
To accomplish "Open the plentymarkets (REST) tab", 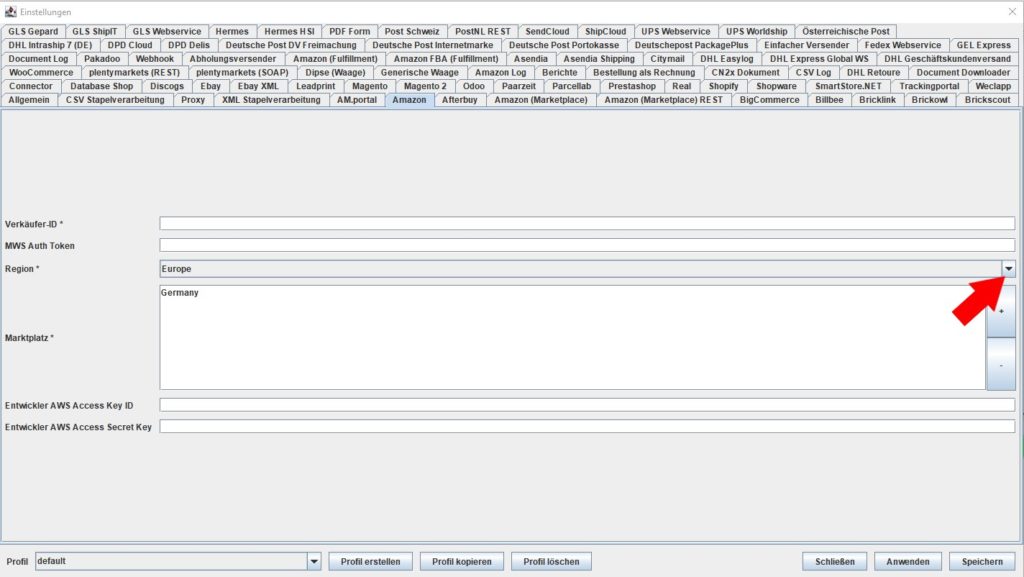I will (x=134, y=72).
